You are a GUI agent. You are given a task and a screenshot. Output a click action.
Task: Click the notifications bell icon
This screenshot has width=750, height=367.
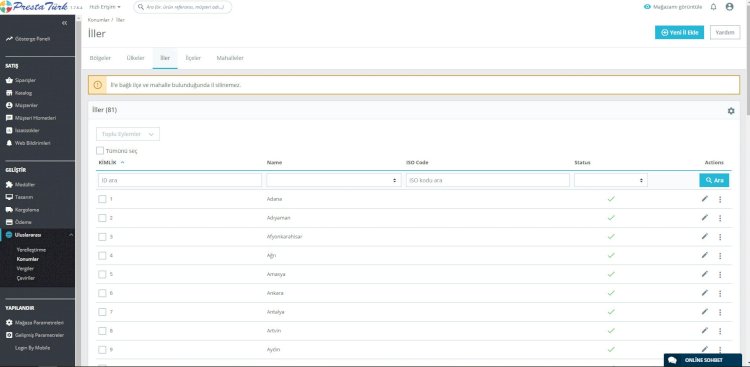[x=713, y=7]
